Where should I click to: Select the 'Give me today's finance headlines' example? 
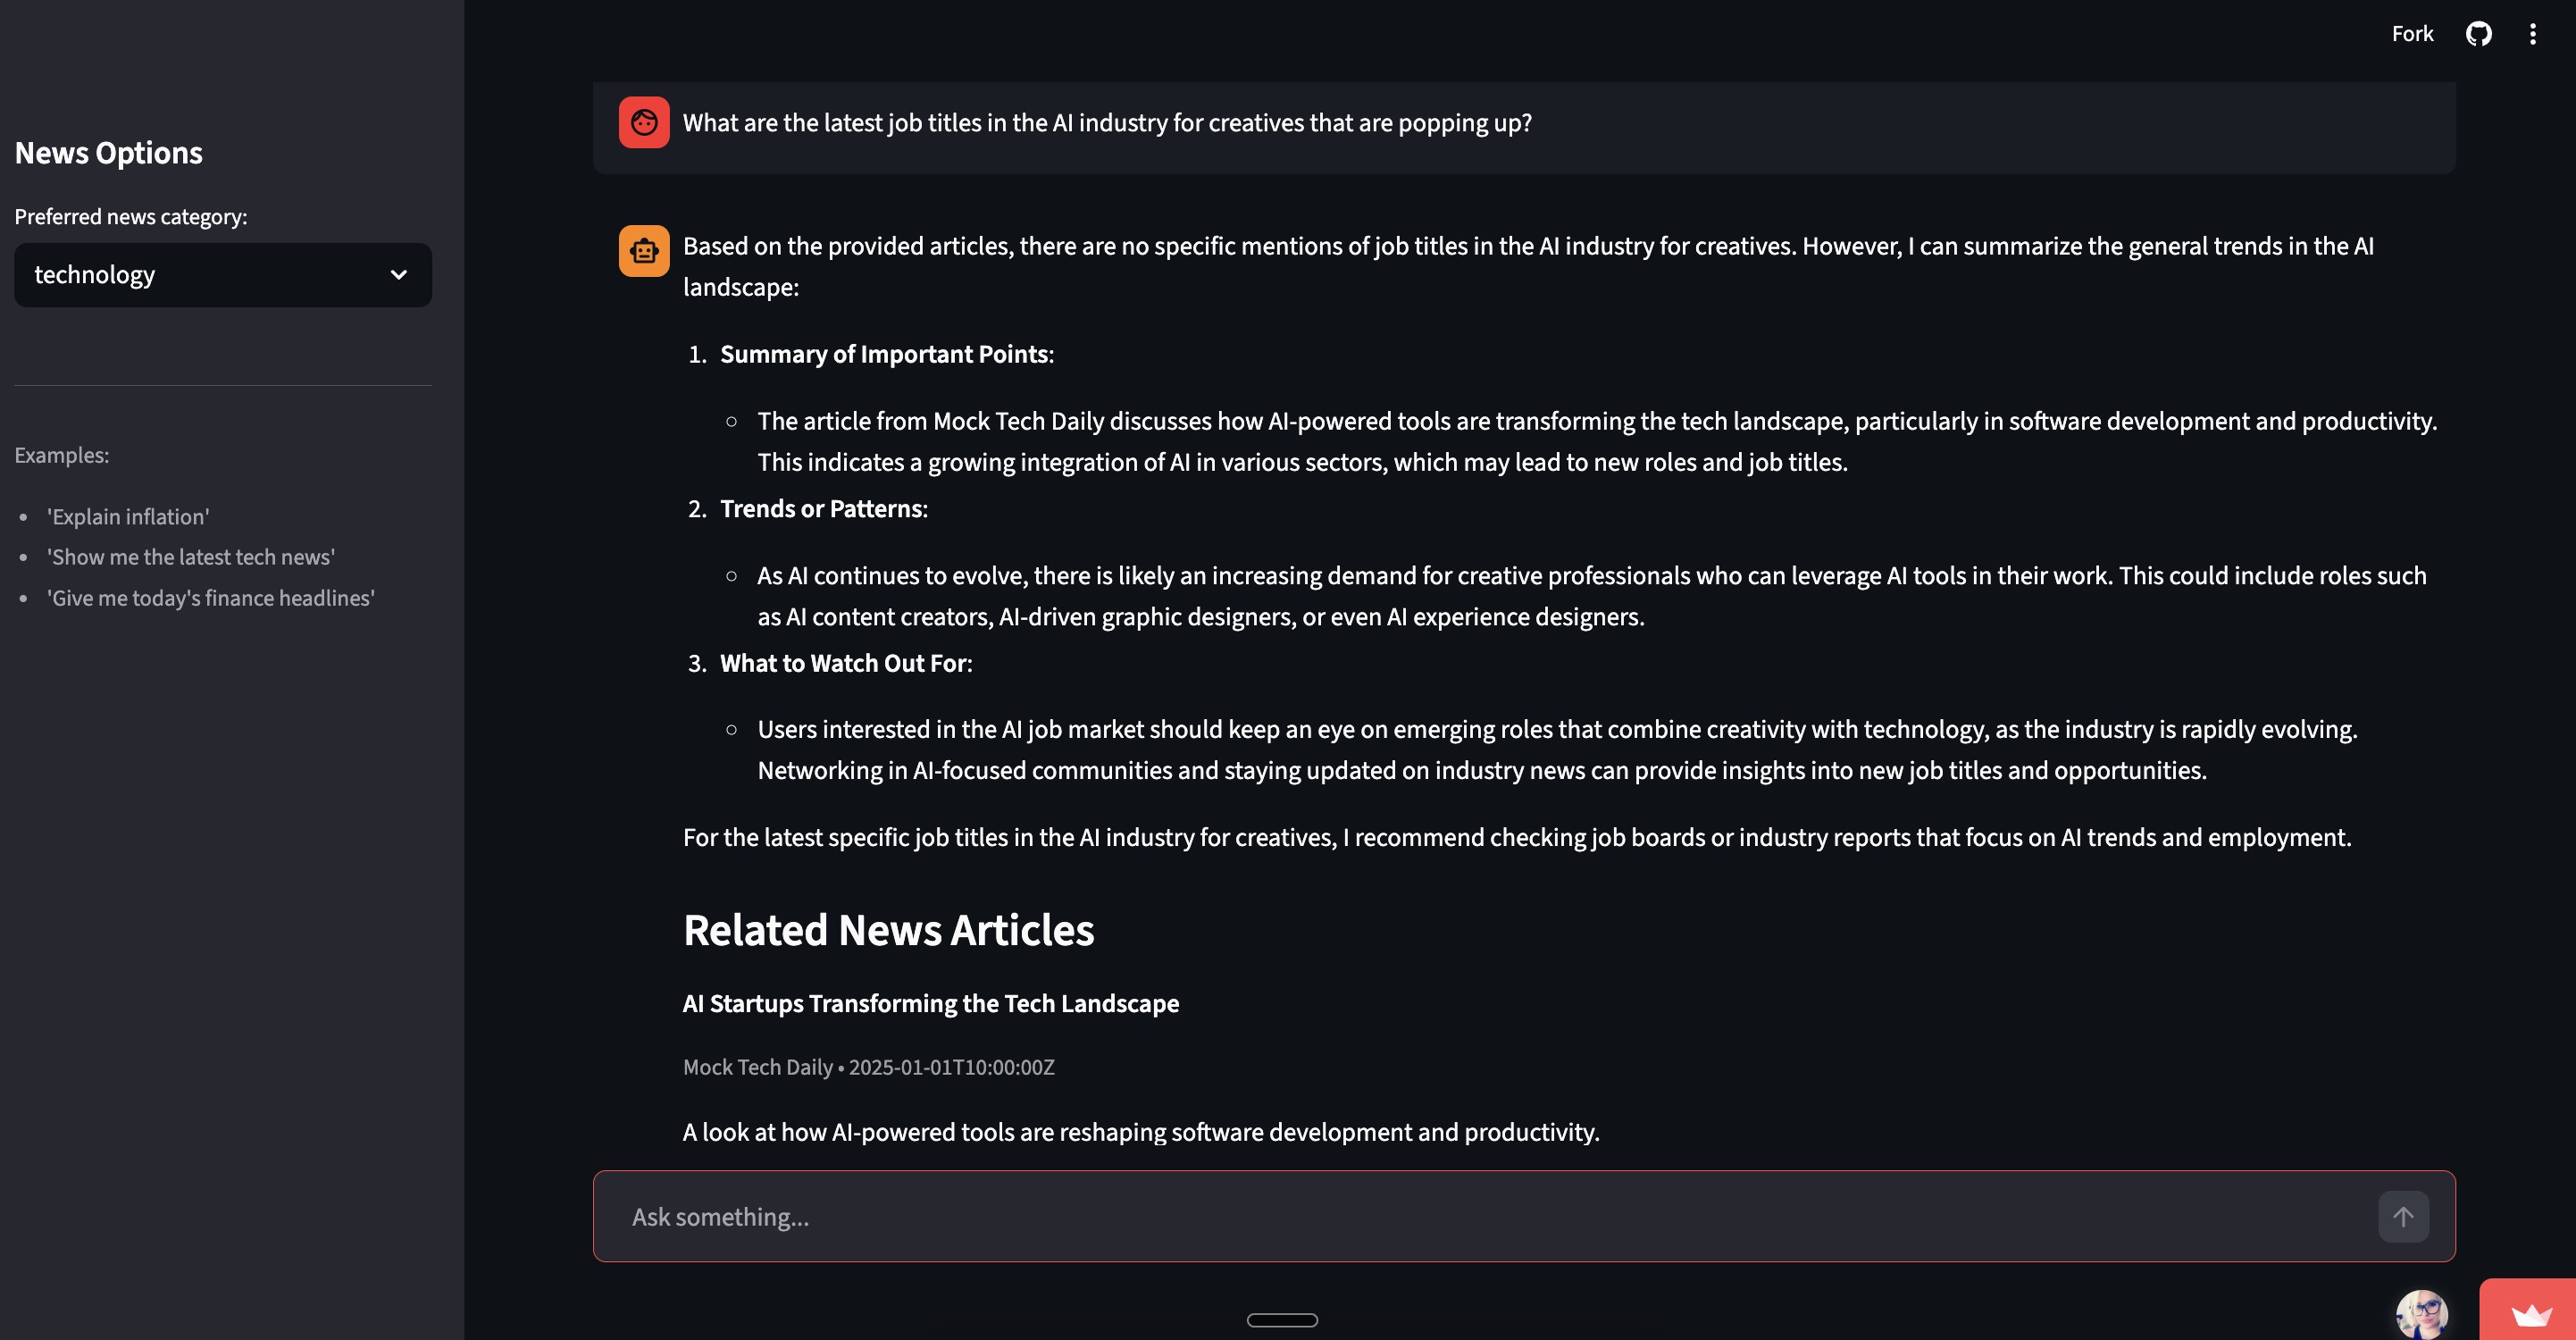211,597
